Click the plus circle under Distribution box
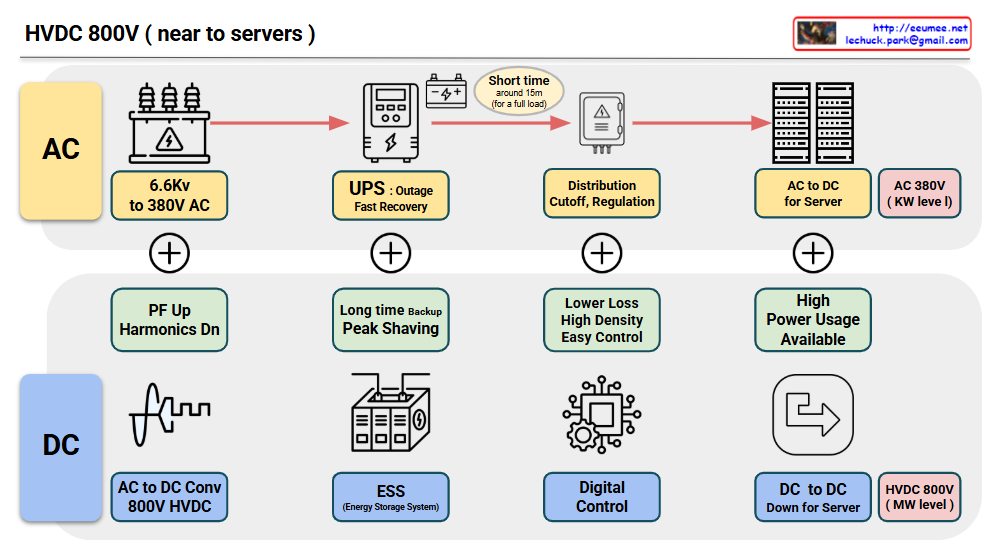The height and width of the screenshot is (551, 991). coord(602,253)
